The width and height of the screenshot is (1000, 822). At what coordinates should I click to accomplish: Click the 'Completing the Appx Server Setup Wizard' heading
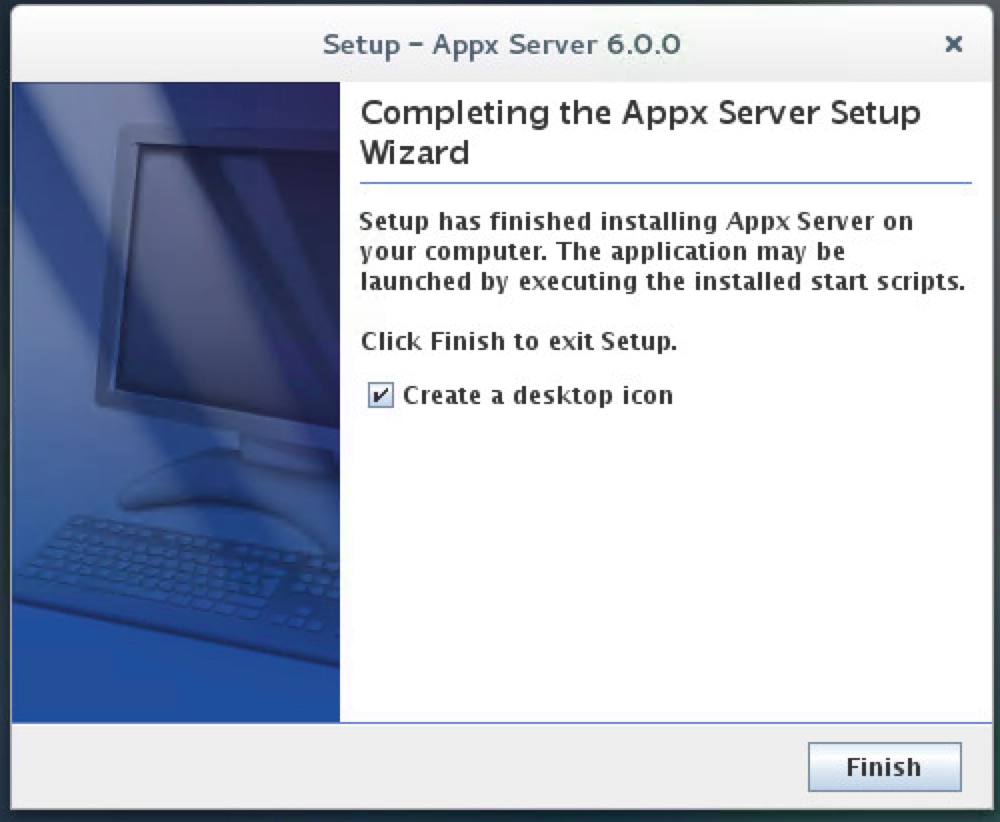640,132
